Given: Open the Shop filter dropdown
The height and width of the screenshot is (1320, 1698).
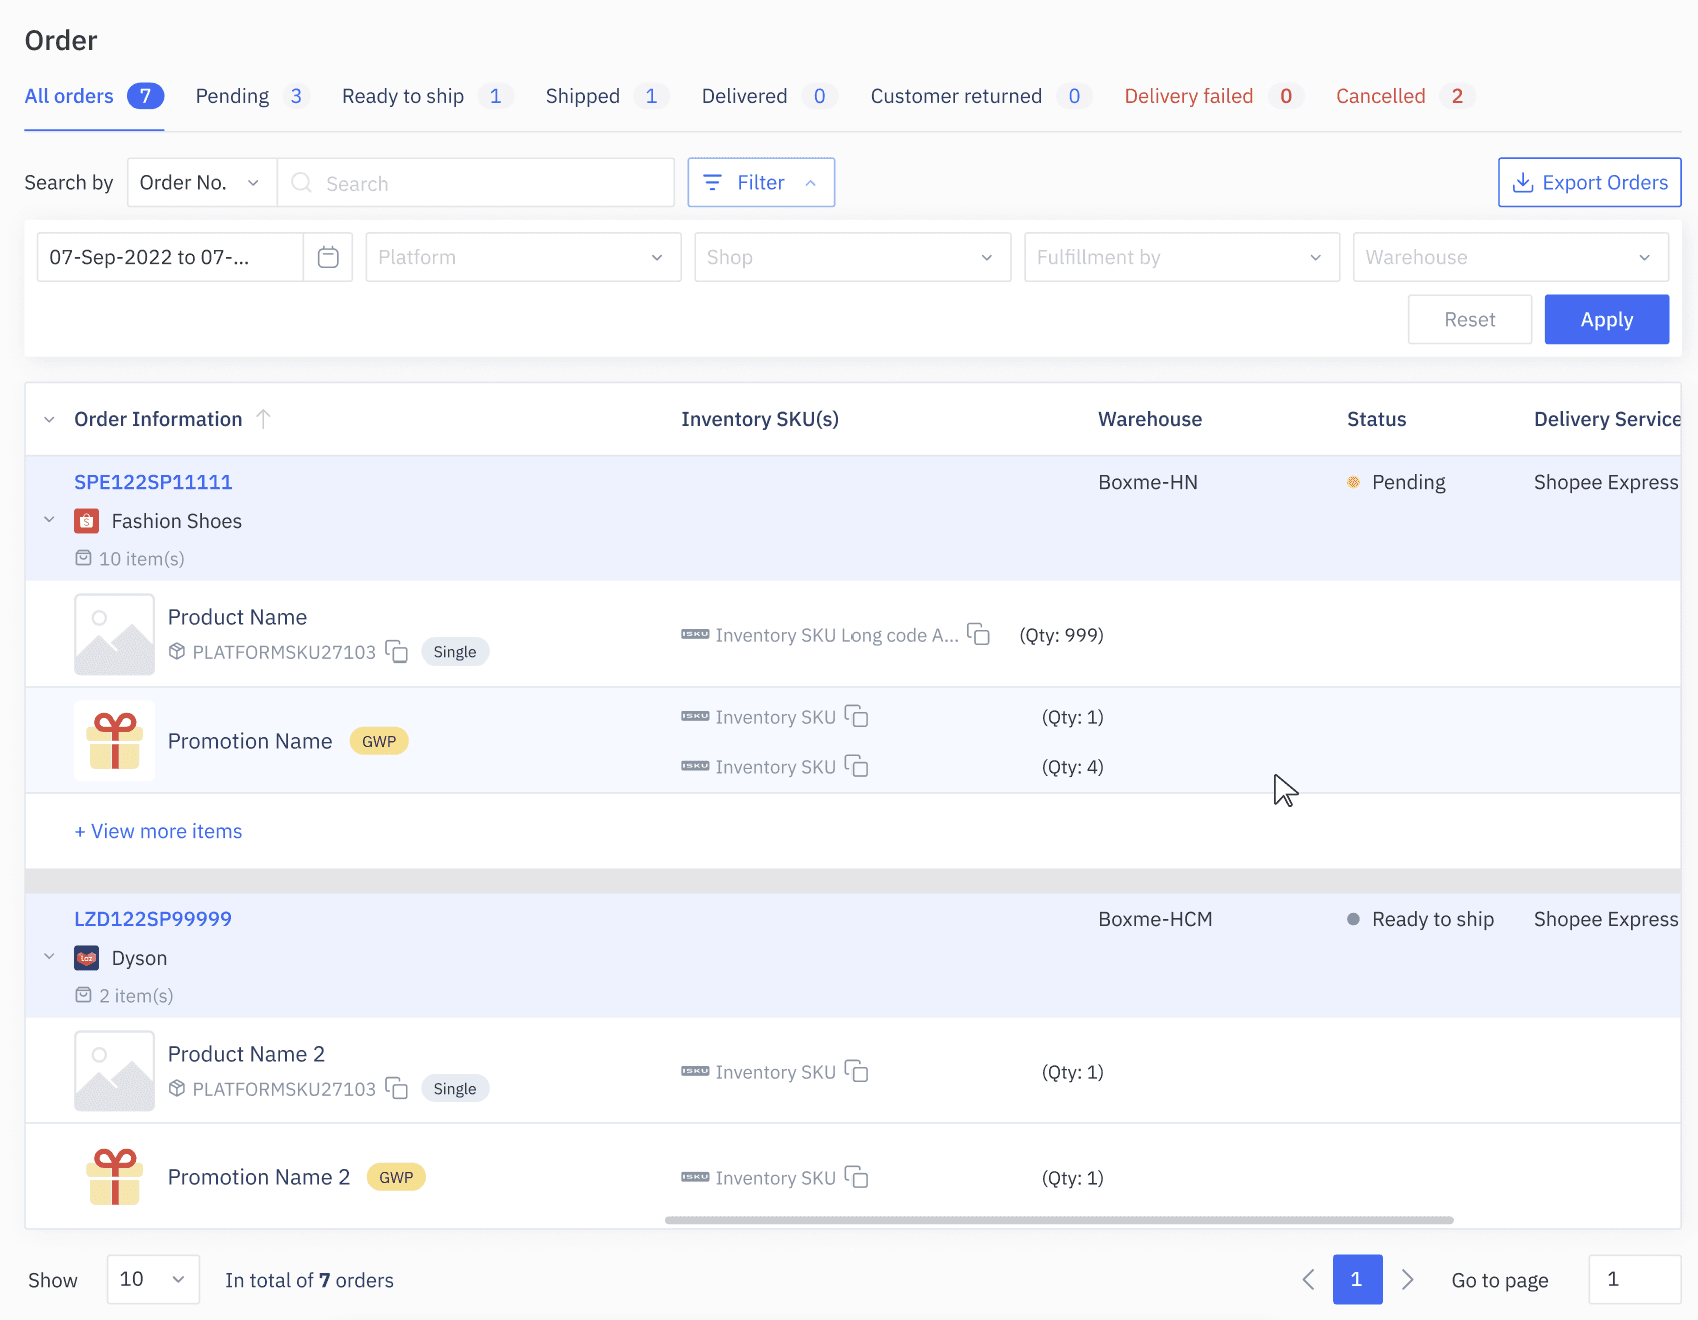Looking at the screenshot, I should click(x=852, y=257).
